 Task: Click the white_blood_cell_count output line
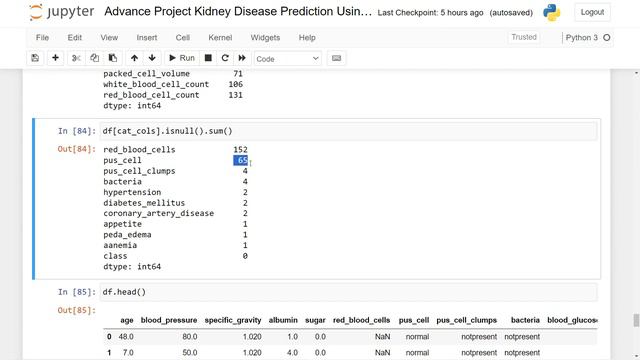coord(173,84)
